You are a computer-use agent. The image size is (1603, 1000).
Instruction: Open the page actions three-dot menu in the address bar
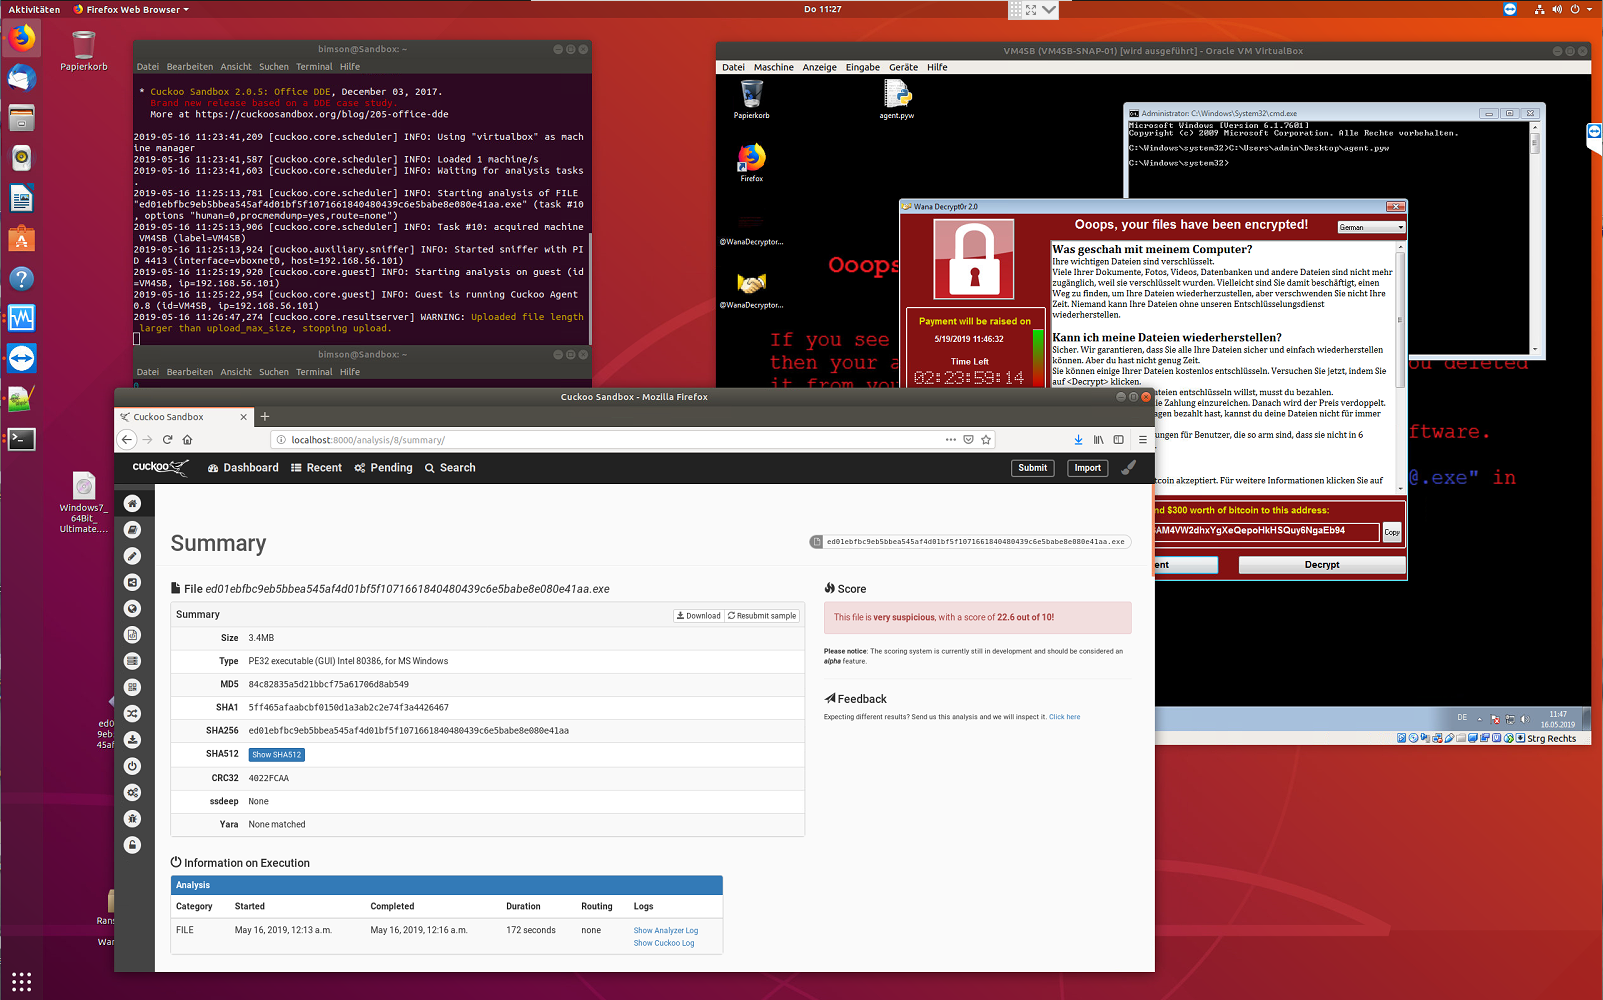[x=951, y=440]
